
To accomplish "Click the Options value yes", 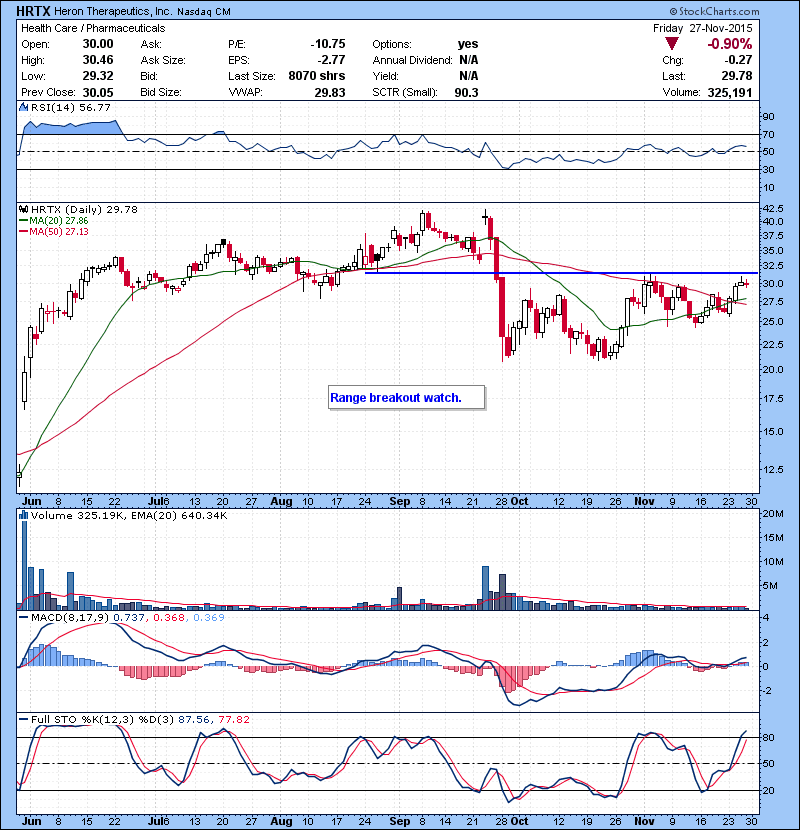I will (x=468, y=44).
